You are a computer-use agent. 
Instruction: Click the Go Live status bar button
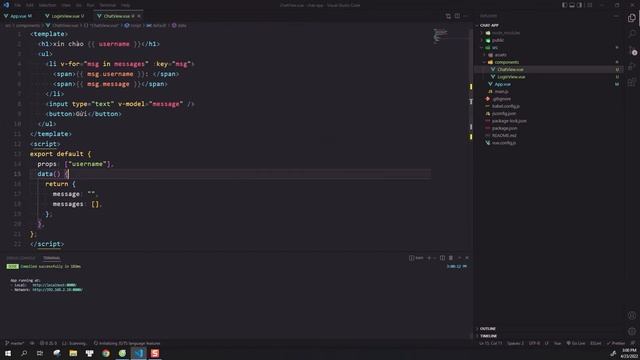click(x=576, y=343)
